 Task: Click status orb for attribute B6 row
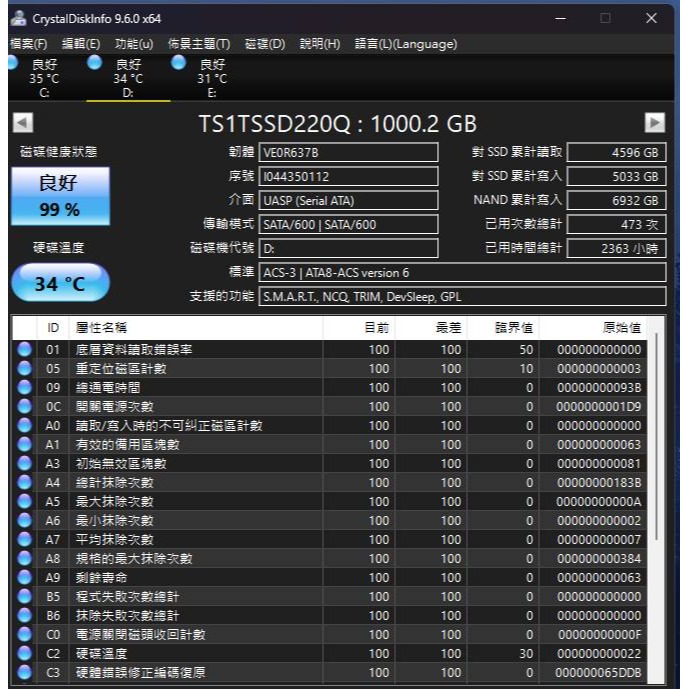coord(25,615)
